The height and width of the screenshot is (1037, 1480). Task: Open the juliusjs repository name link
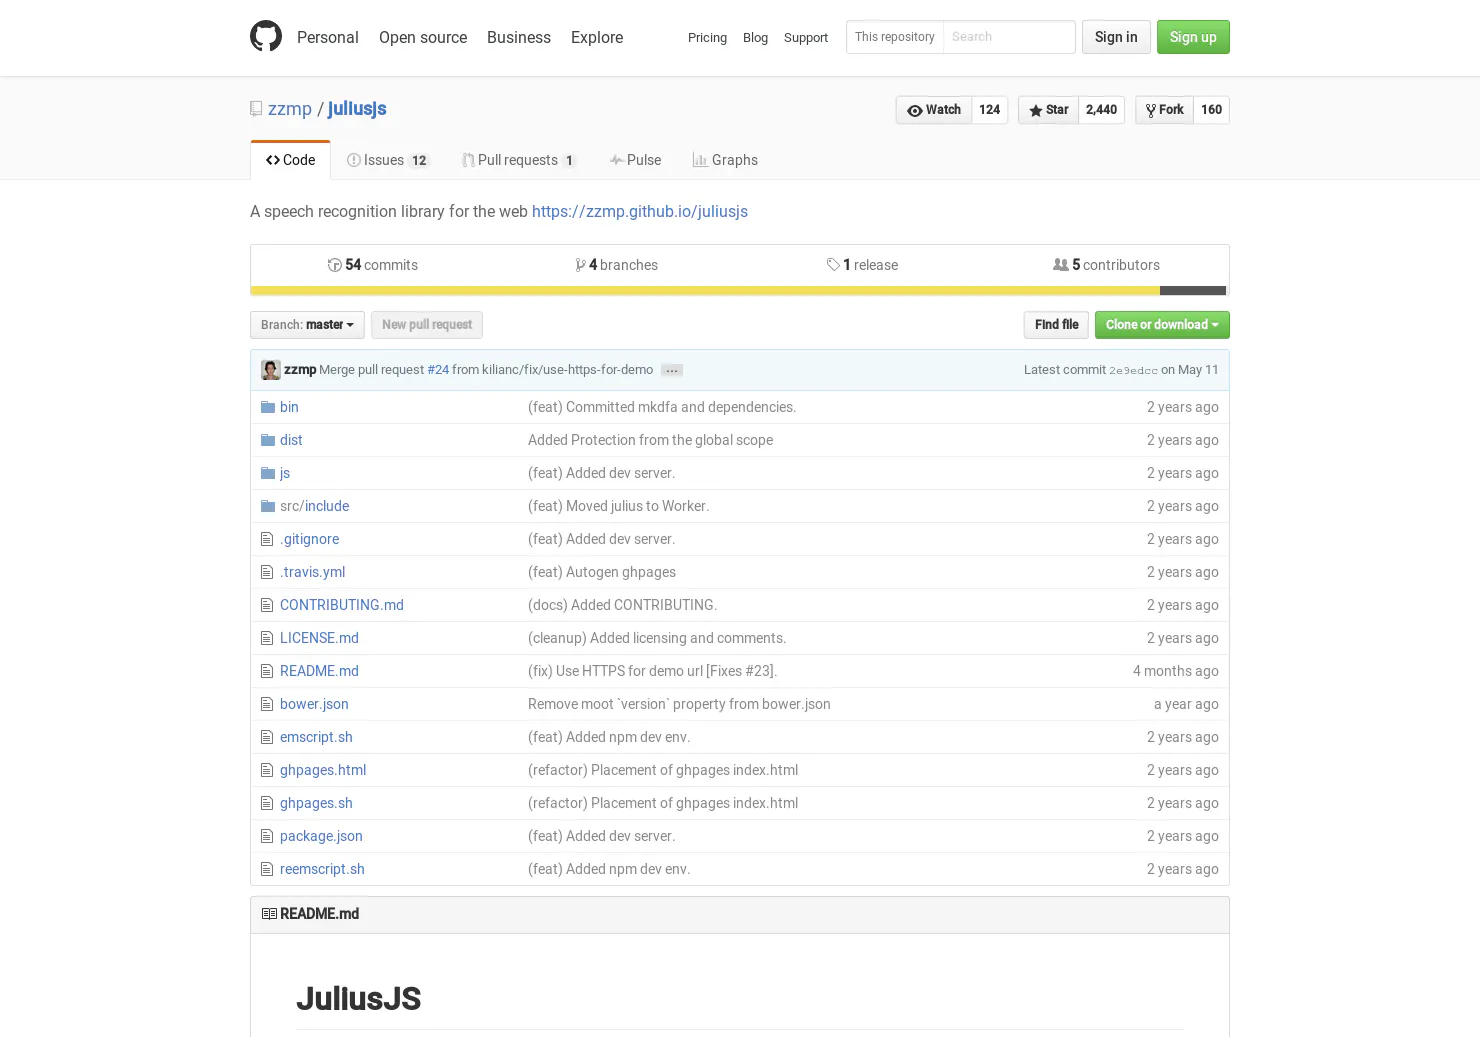point(357,109)
